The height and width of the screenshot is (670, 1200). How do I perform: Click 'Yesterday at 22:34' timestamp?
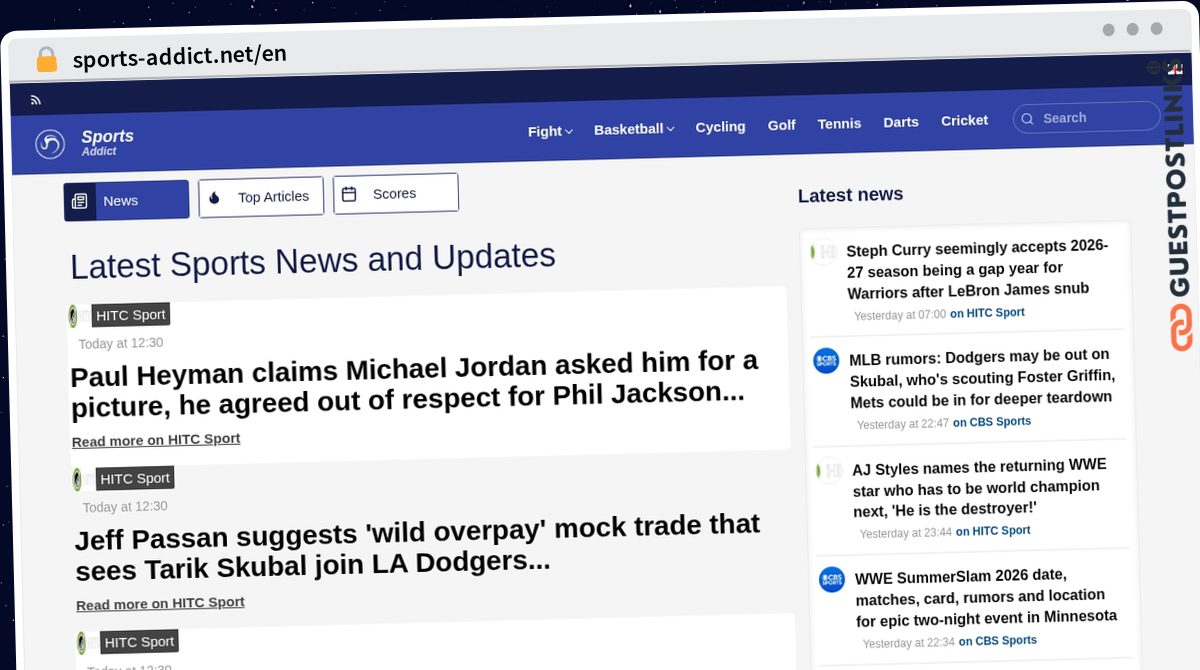pos(909,643)
